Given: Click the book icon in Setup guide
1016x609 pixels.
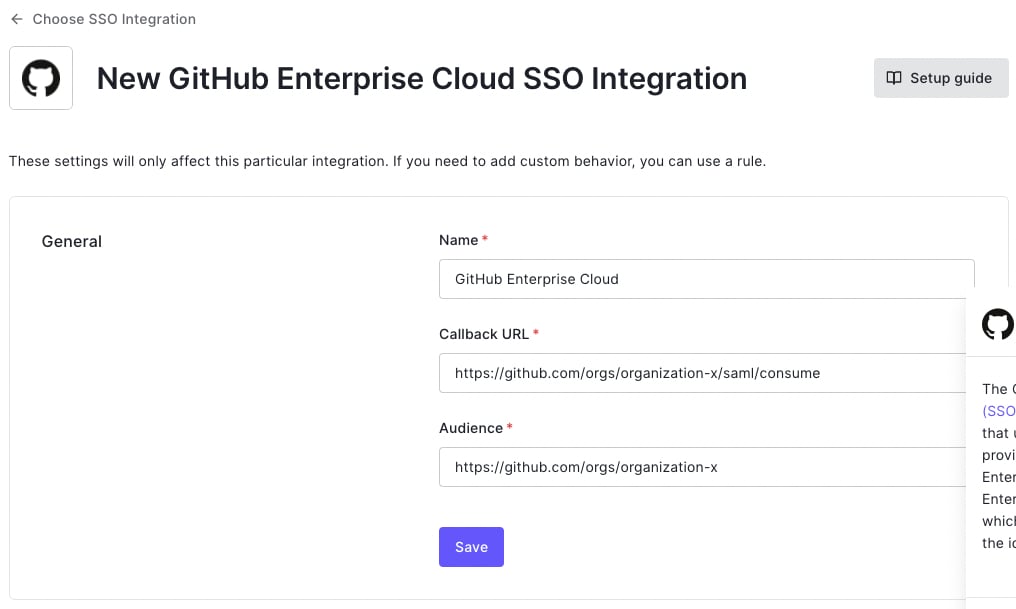Looking at the screenshot, I should pyautogui.click(x=894, y=78).
